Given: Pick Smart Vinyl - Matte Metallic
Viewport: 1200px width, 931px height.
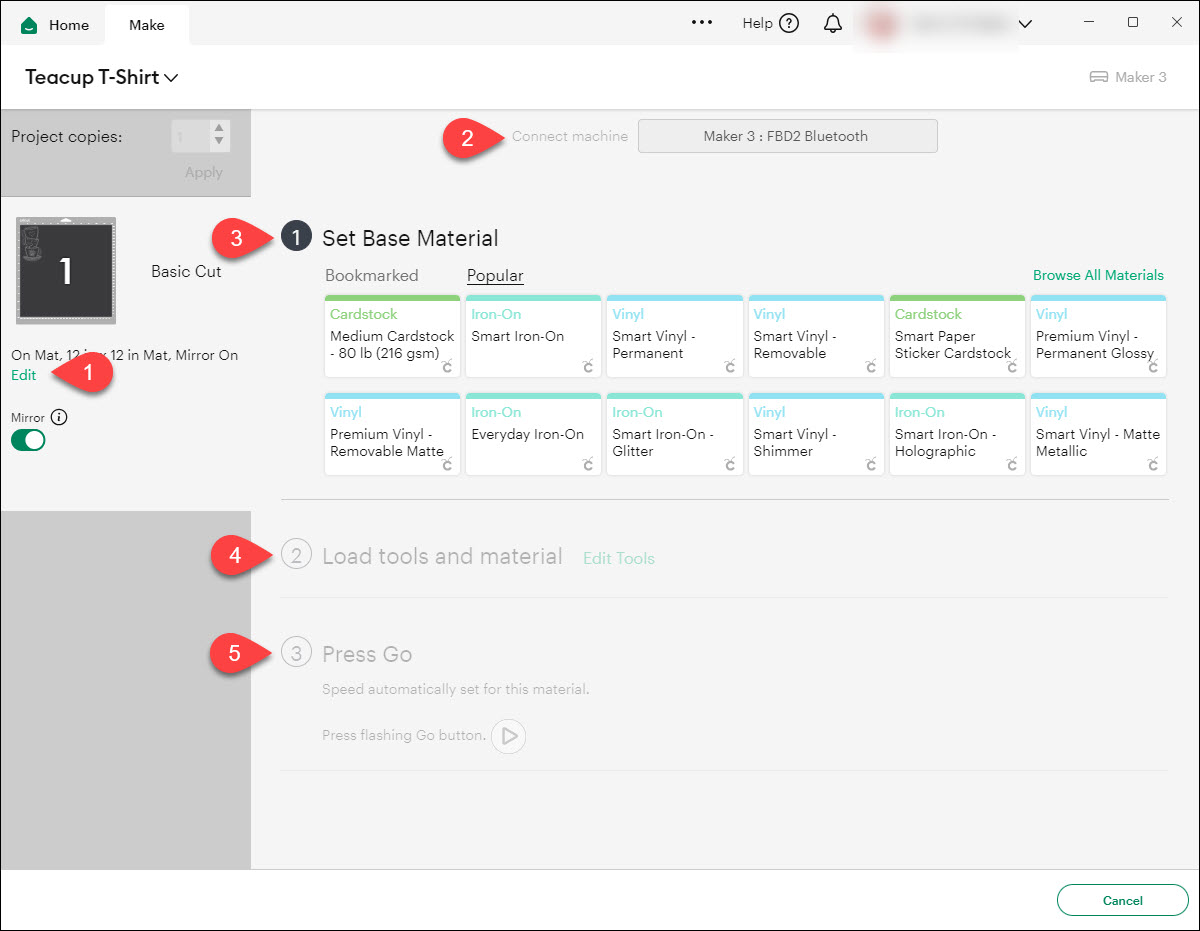Looking at the screenshot, I should pos(1098,434).
